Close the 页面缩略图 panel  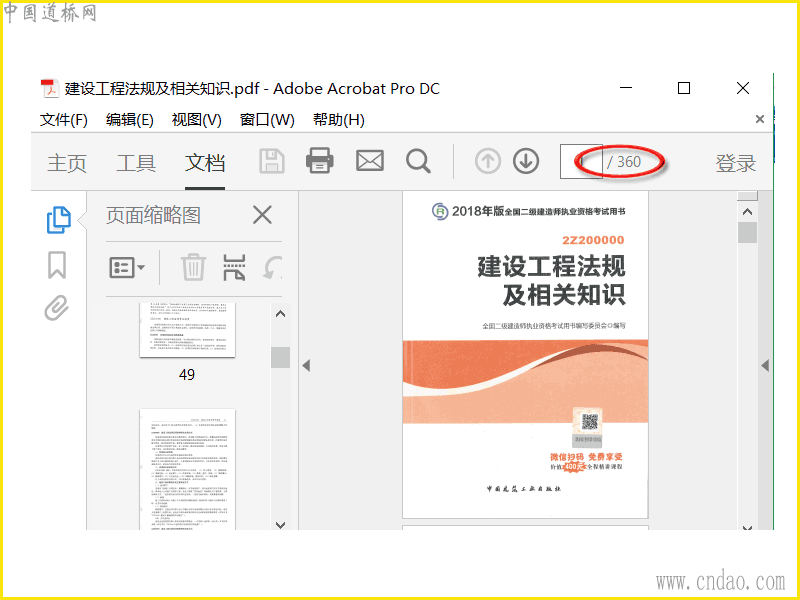tap(262, 215)
